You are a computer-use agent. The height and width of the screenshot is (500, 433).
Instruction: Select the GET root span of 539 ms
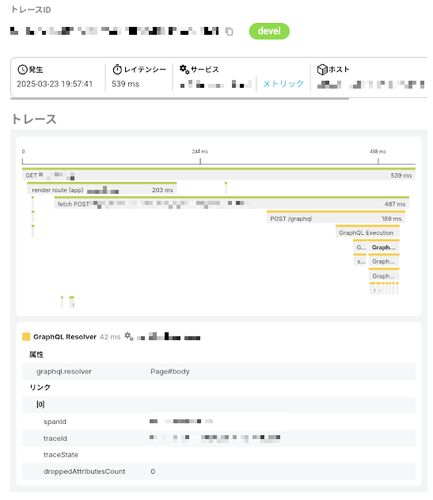tap(219, 175)
